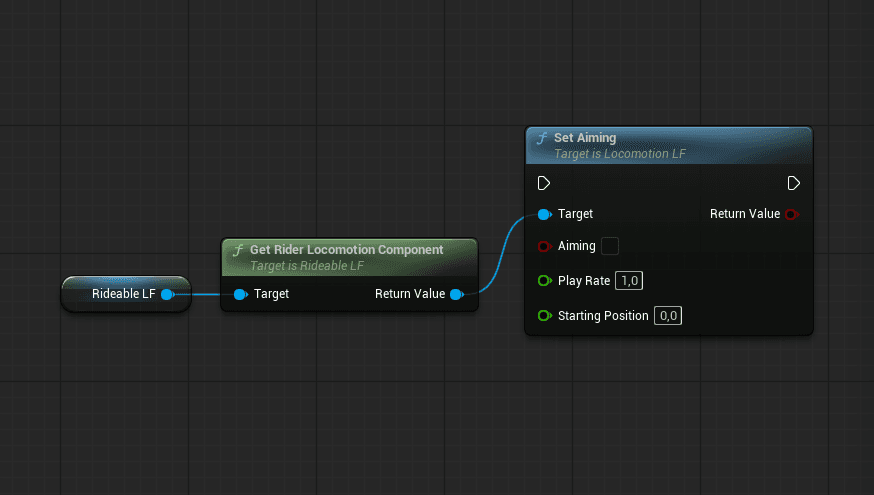Select the Set Aiming node title bar
Image resolution: width=874 pixels, height=495 pixels.
coord(669,145)
